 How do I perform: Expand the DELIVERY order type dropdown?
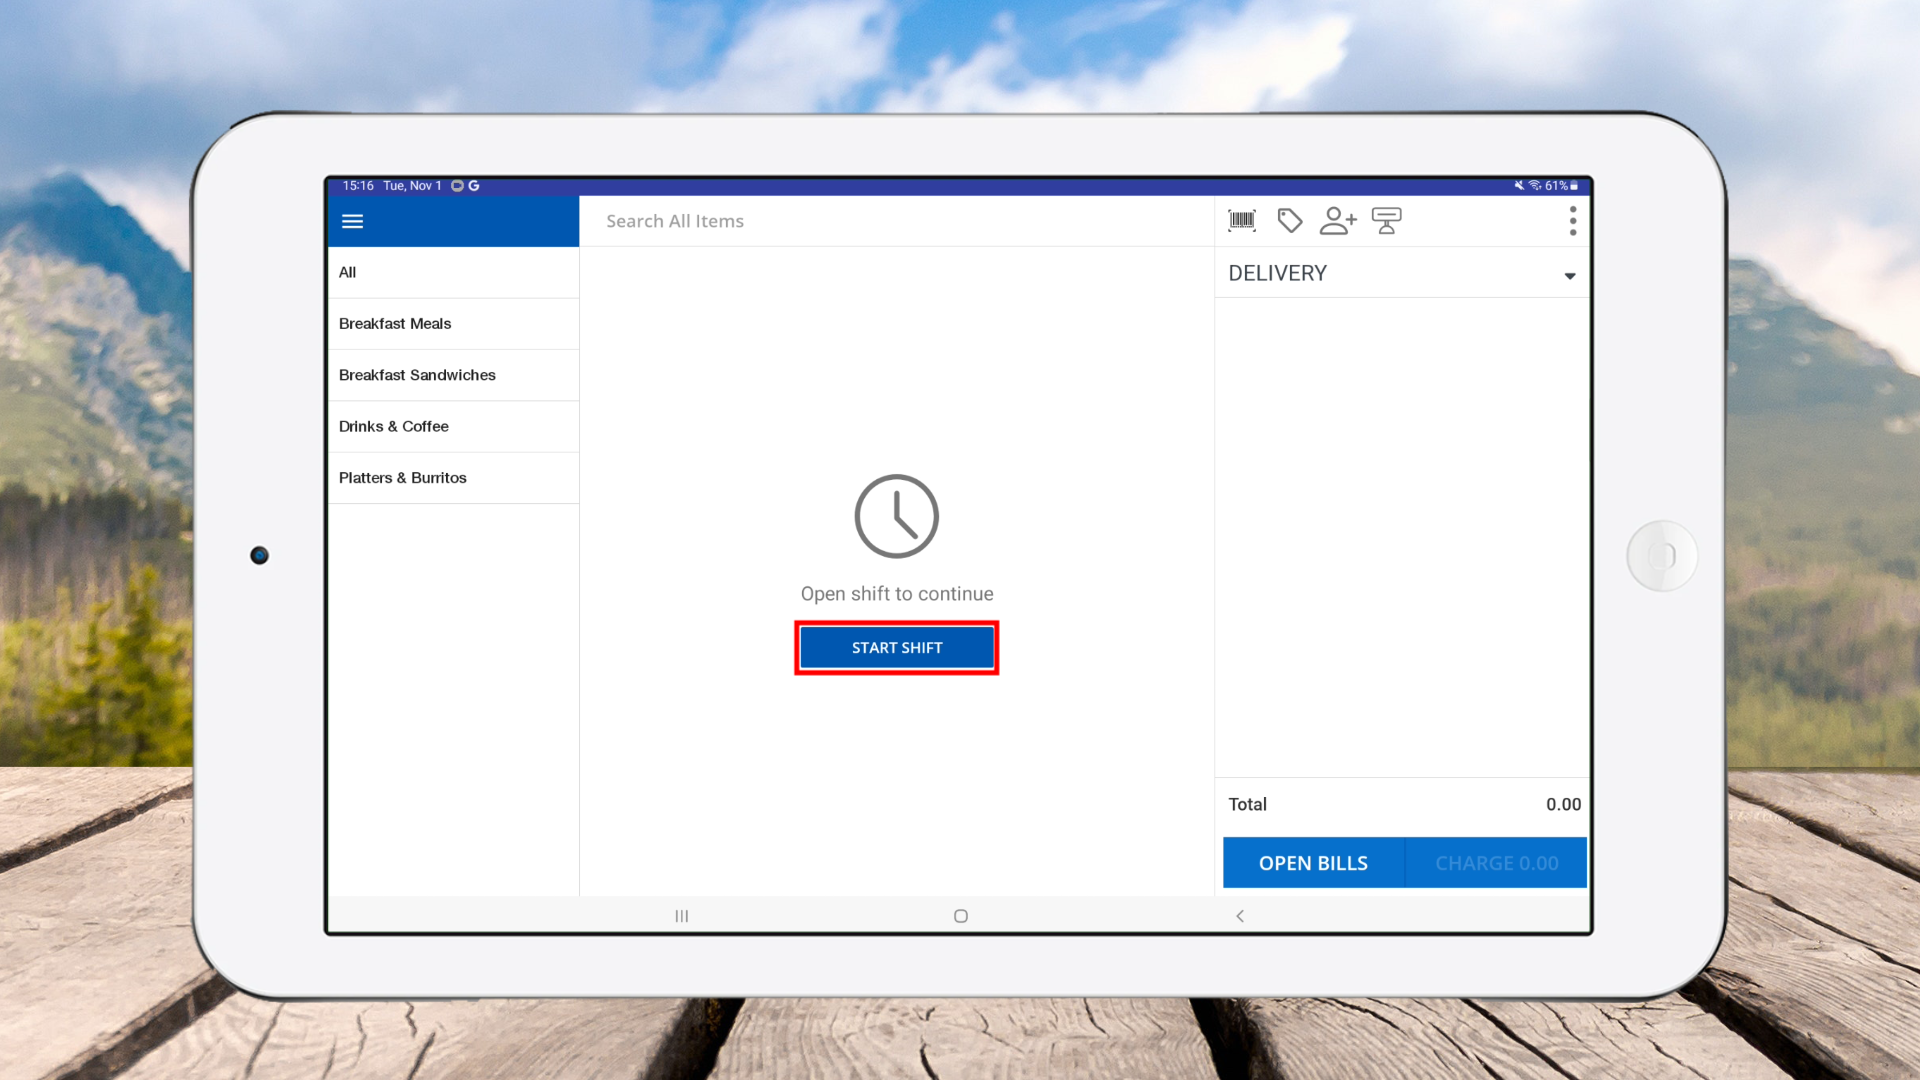1400,273
